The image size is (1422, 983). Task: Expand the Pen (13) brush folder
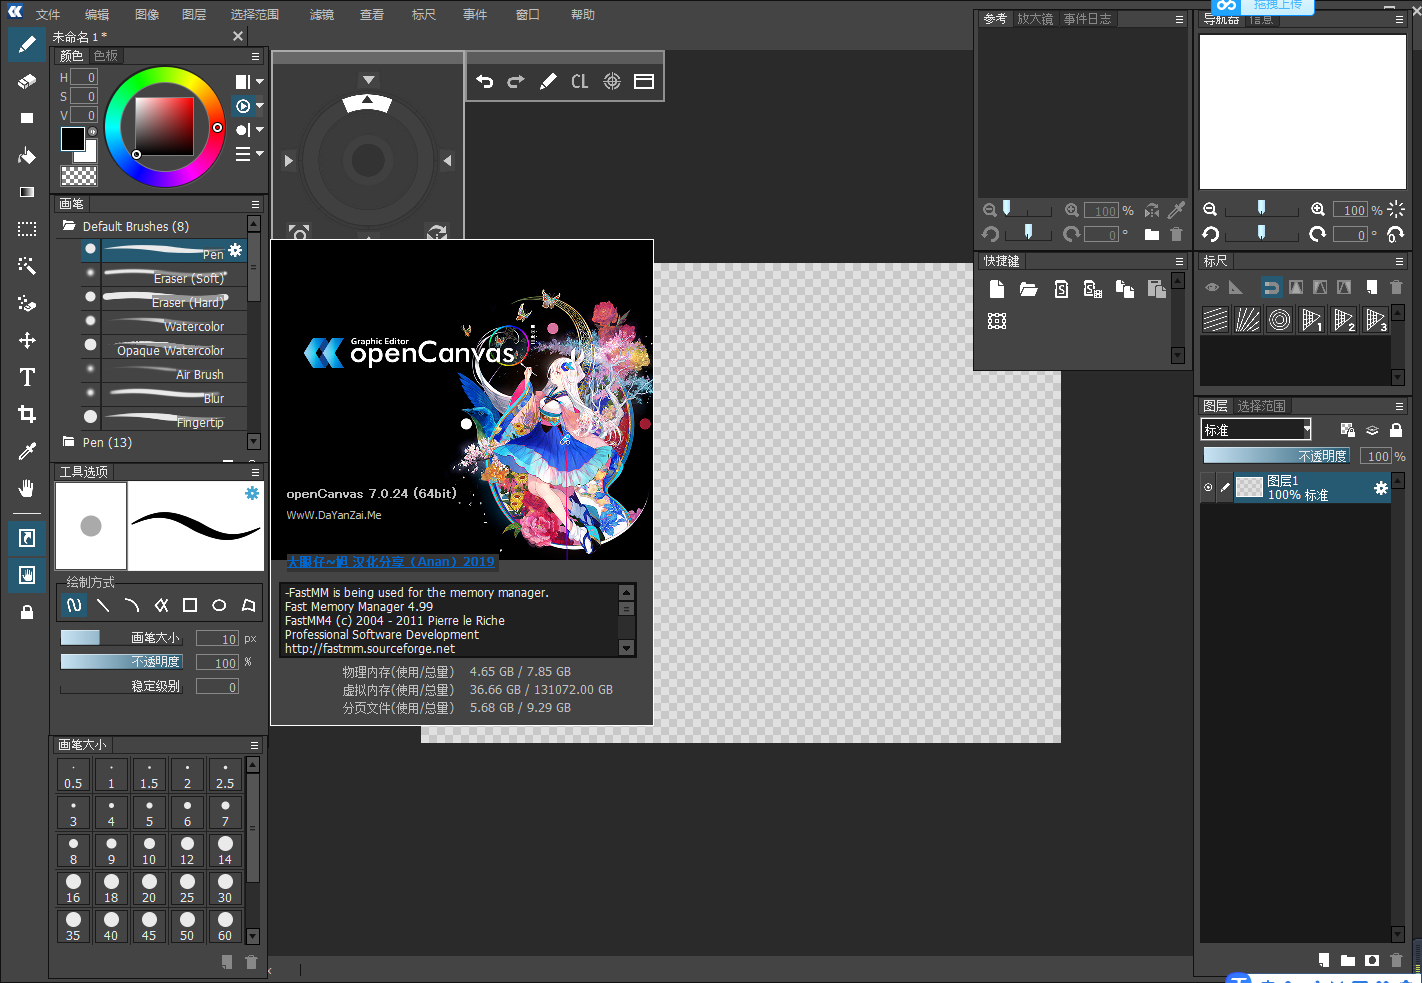pos(69,442)
